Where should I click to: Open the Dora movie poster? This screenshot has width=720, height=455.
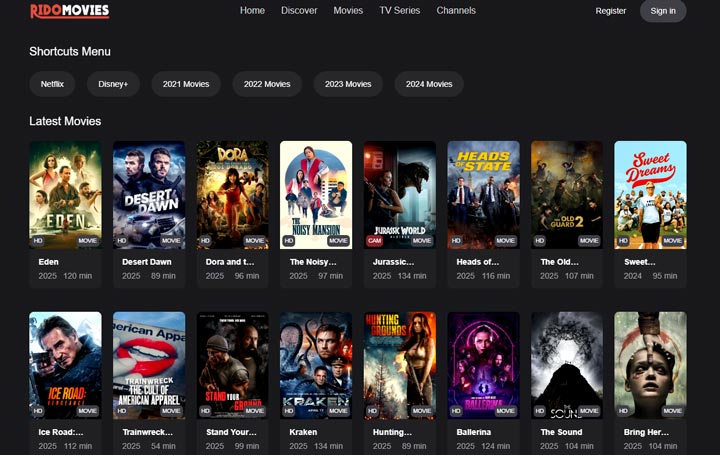tap(233, 195)
